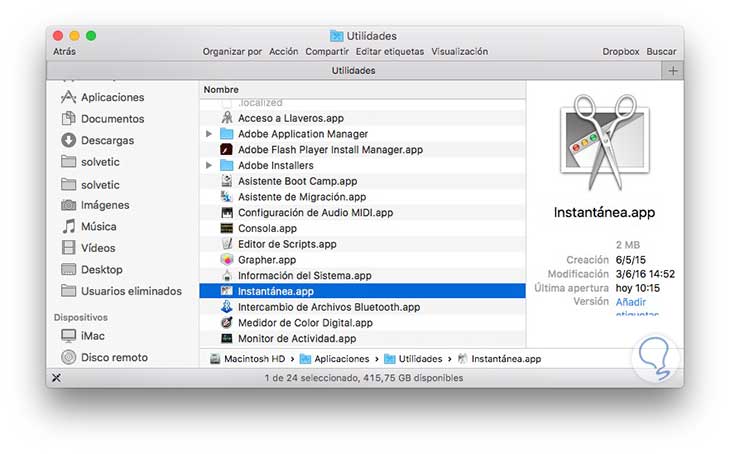Click the Instantánea.app scissors preview icon
The image size is (730, 454).
(x=604, y=142)
